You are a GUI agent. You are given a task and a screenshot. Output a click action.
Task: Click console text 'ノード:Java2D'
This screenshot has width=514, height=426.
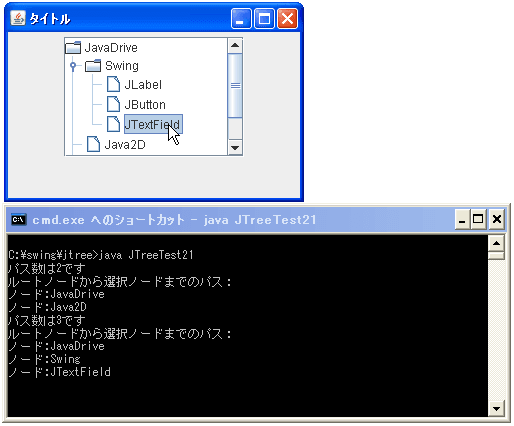[x=47, y=307]
